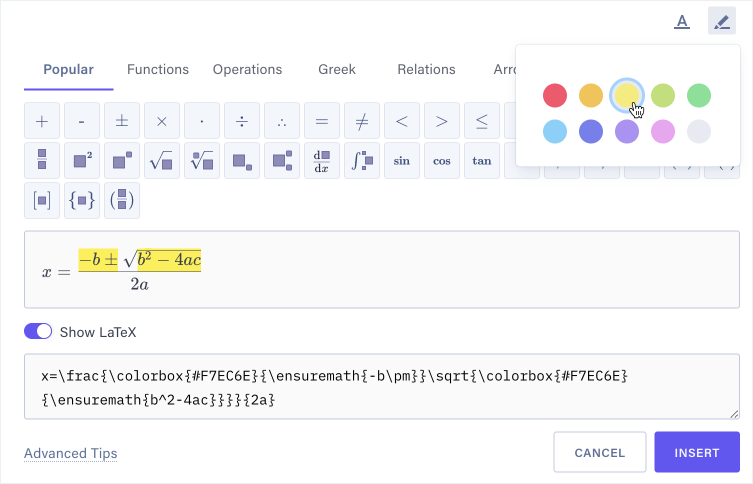Insert square brackets template
This screenshot has height=484, width=753.
coord(42,200)
